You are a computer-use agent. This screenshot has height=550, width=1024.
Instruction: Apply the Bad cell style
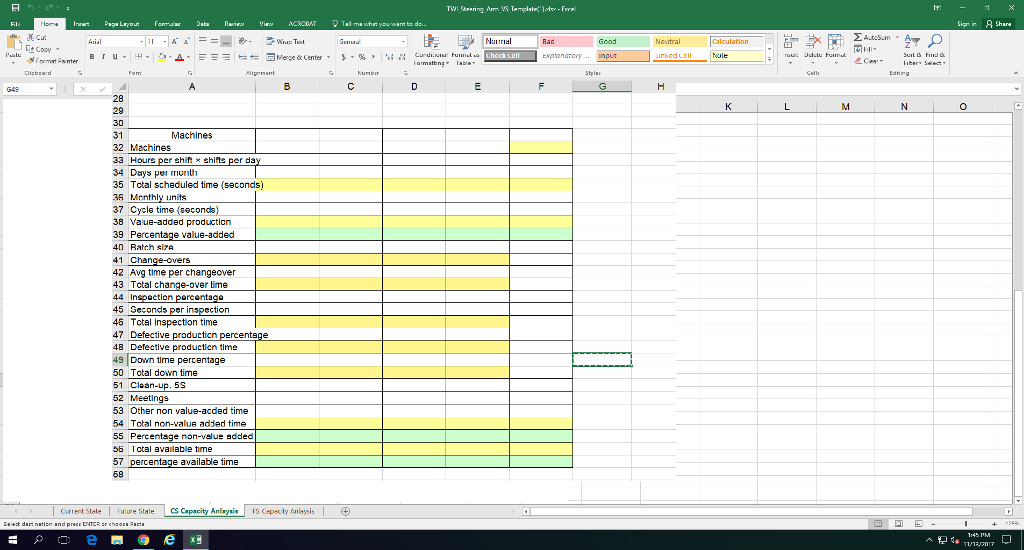(x=566, y=41)
